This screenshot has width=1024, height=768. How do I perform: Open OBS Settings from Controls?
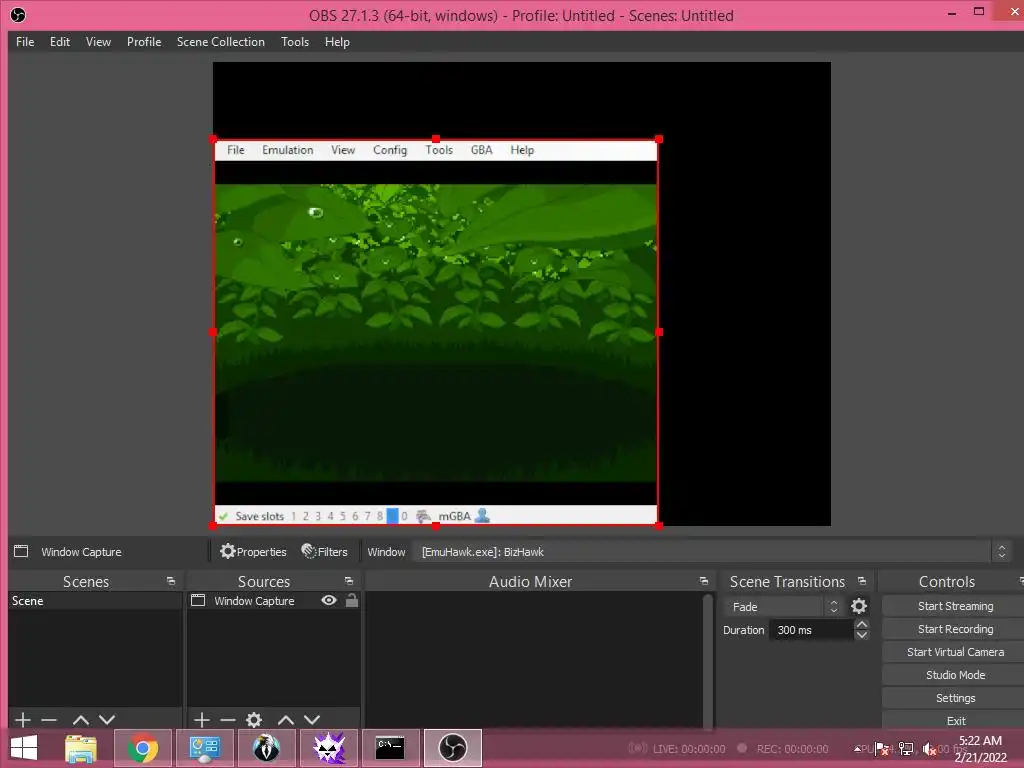[955, 698]
